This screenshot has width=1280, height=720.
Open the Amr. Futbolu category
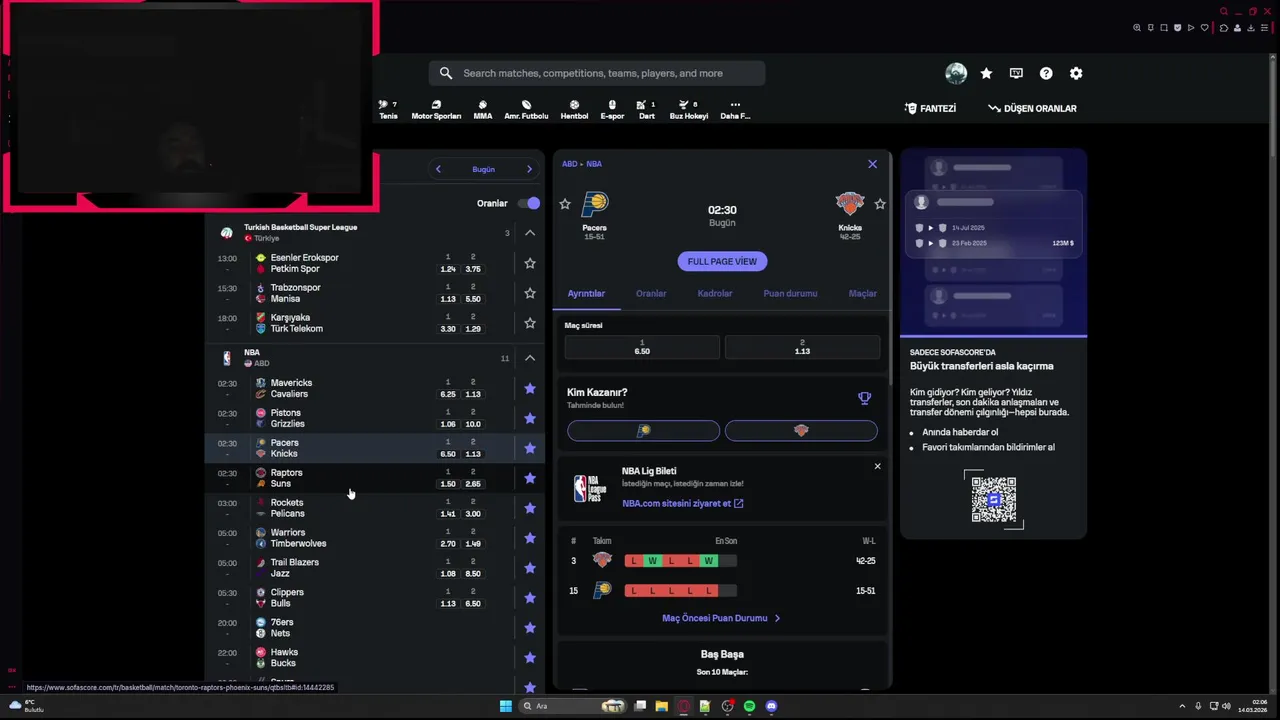coord(526,109)
